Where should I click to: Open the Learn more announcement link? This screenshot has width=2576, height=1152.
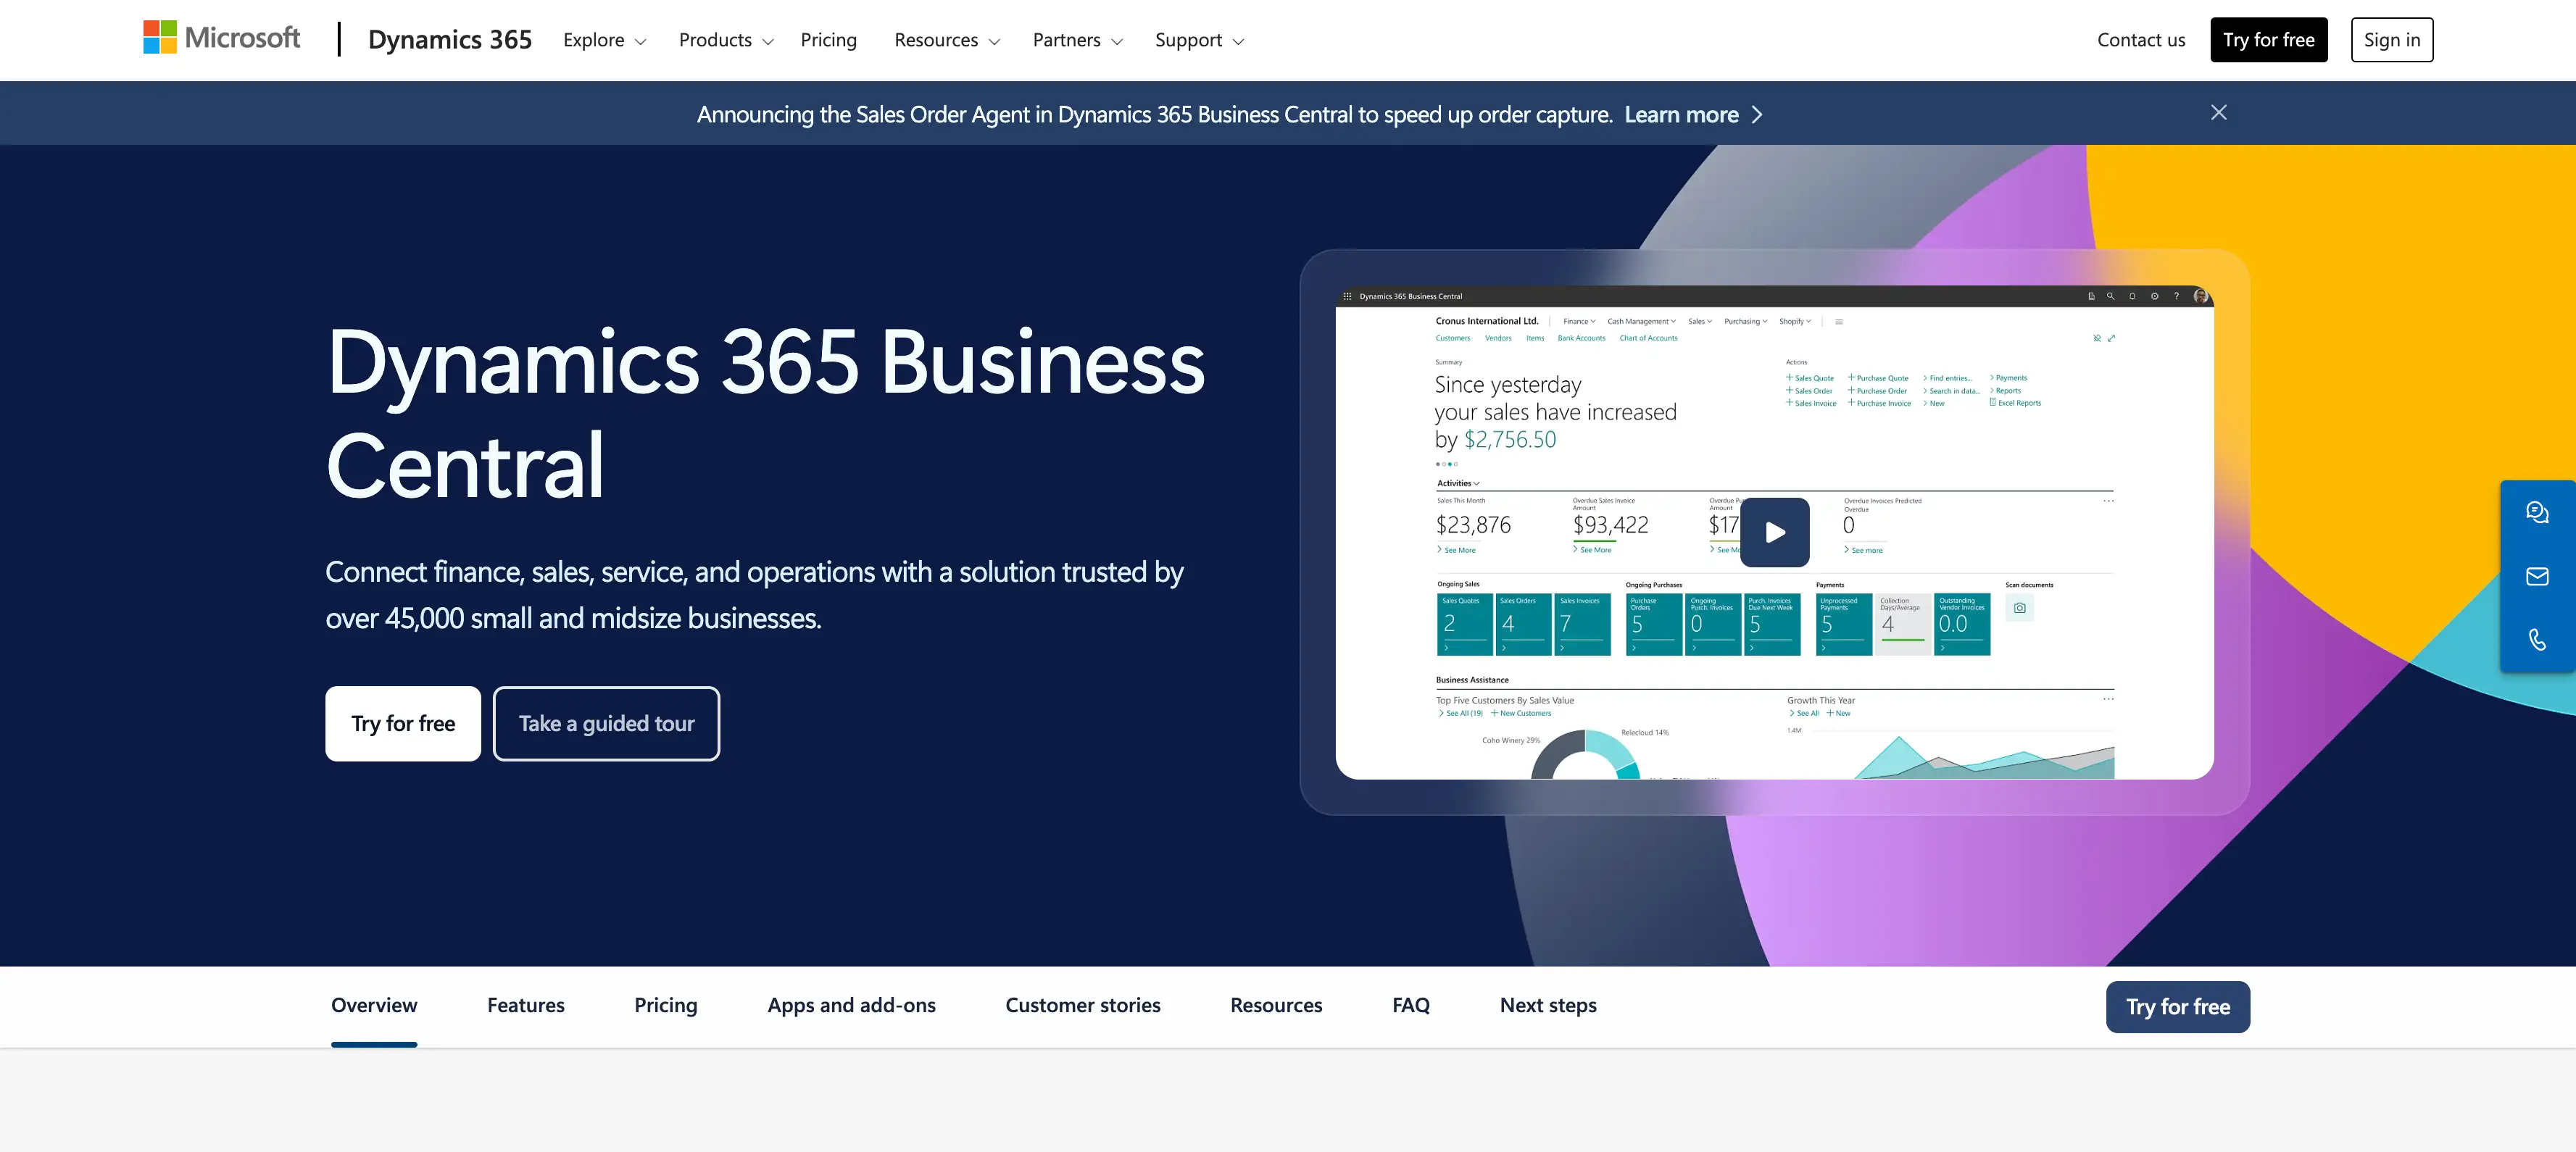1693,114
